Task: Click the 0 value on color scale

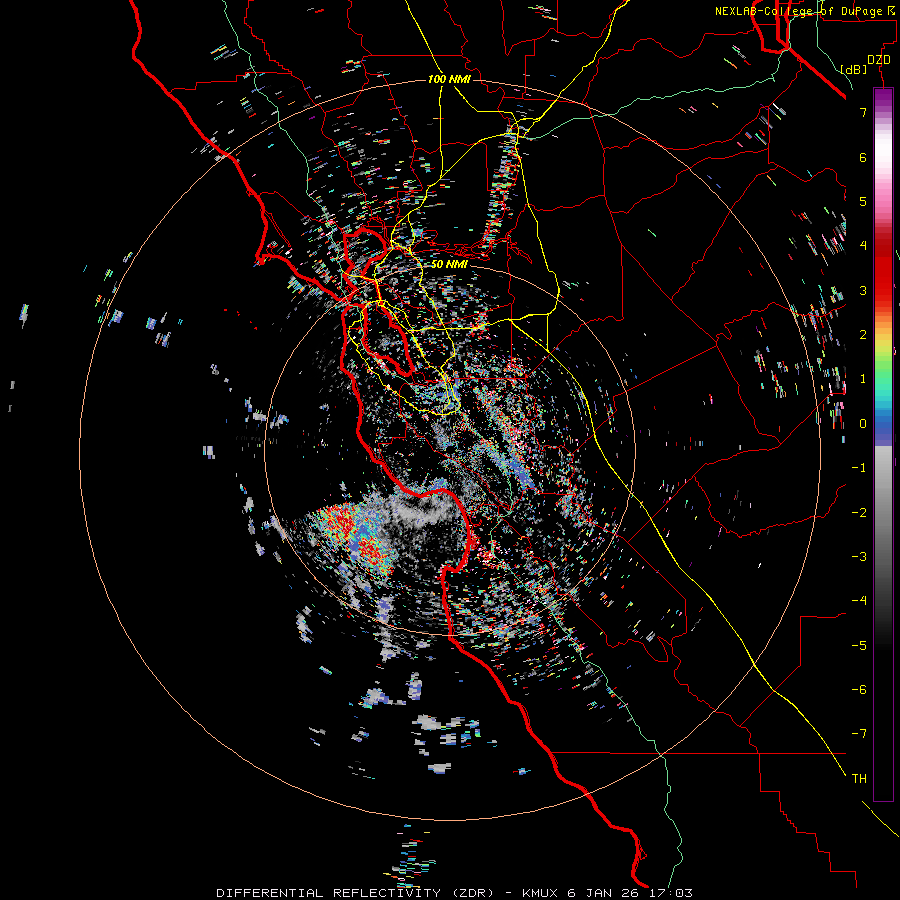Action: pyautogui.click(x=863, y=424)
